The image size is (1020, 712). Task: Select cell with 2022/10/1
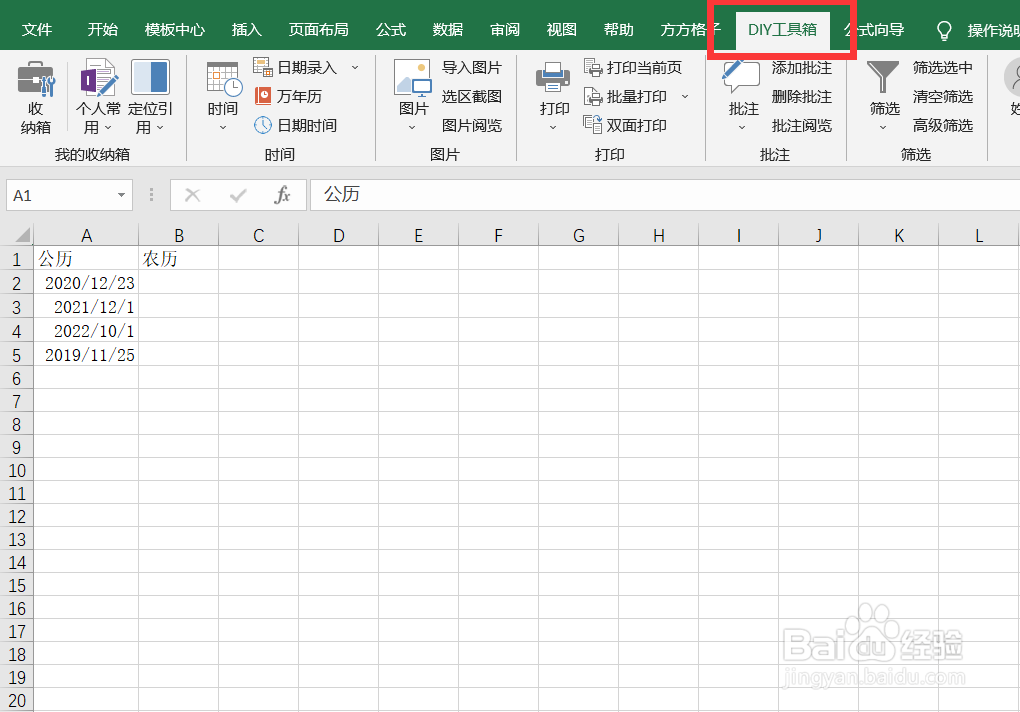(86, 330)
